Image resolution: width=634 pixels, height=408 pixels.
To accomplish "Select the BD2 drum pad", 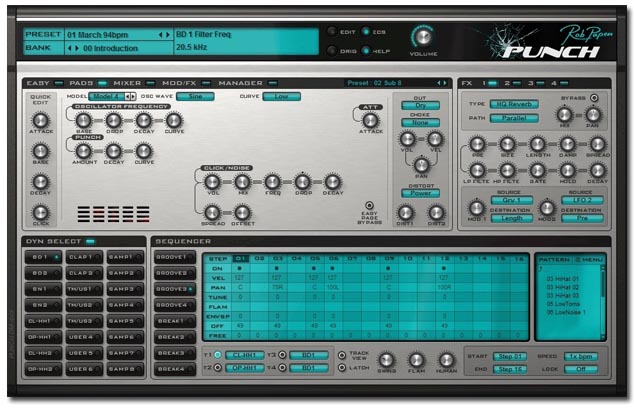I will point(43,273).
